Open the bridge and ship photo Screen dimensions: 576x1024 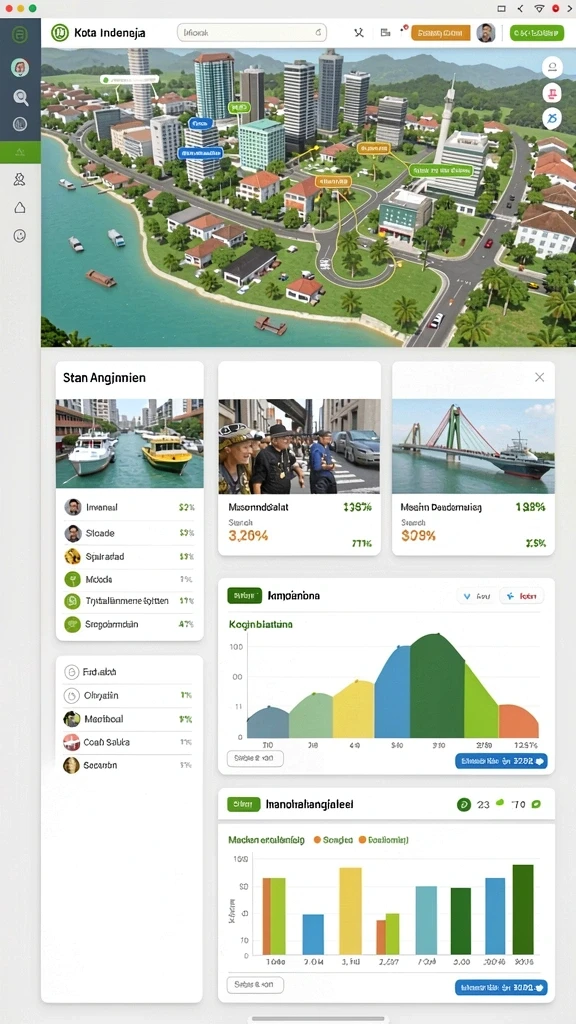473,446
